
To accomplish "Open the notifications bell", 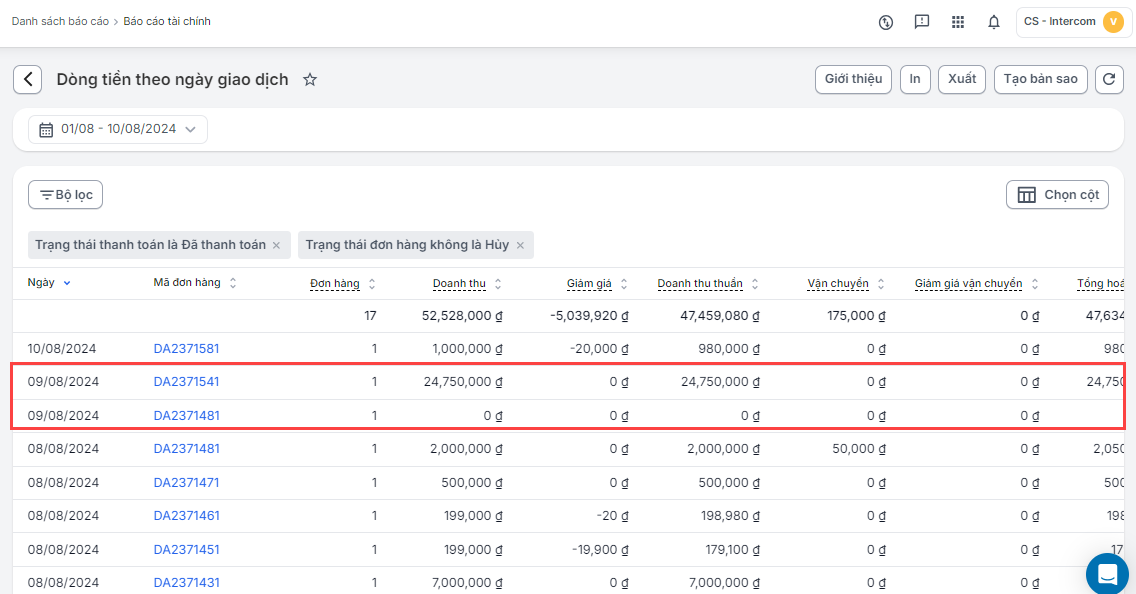I will (x=993, y=22).
